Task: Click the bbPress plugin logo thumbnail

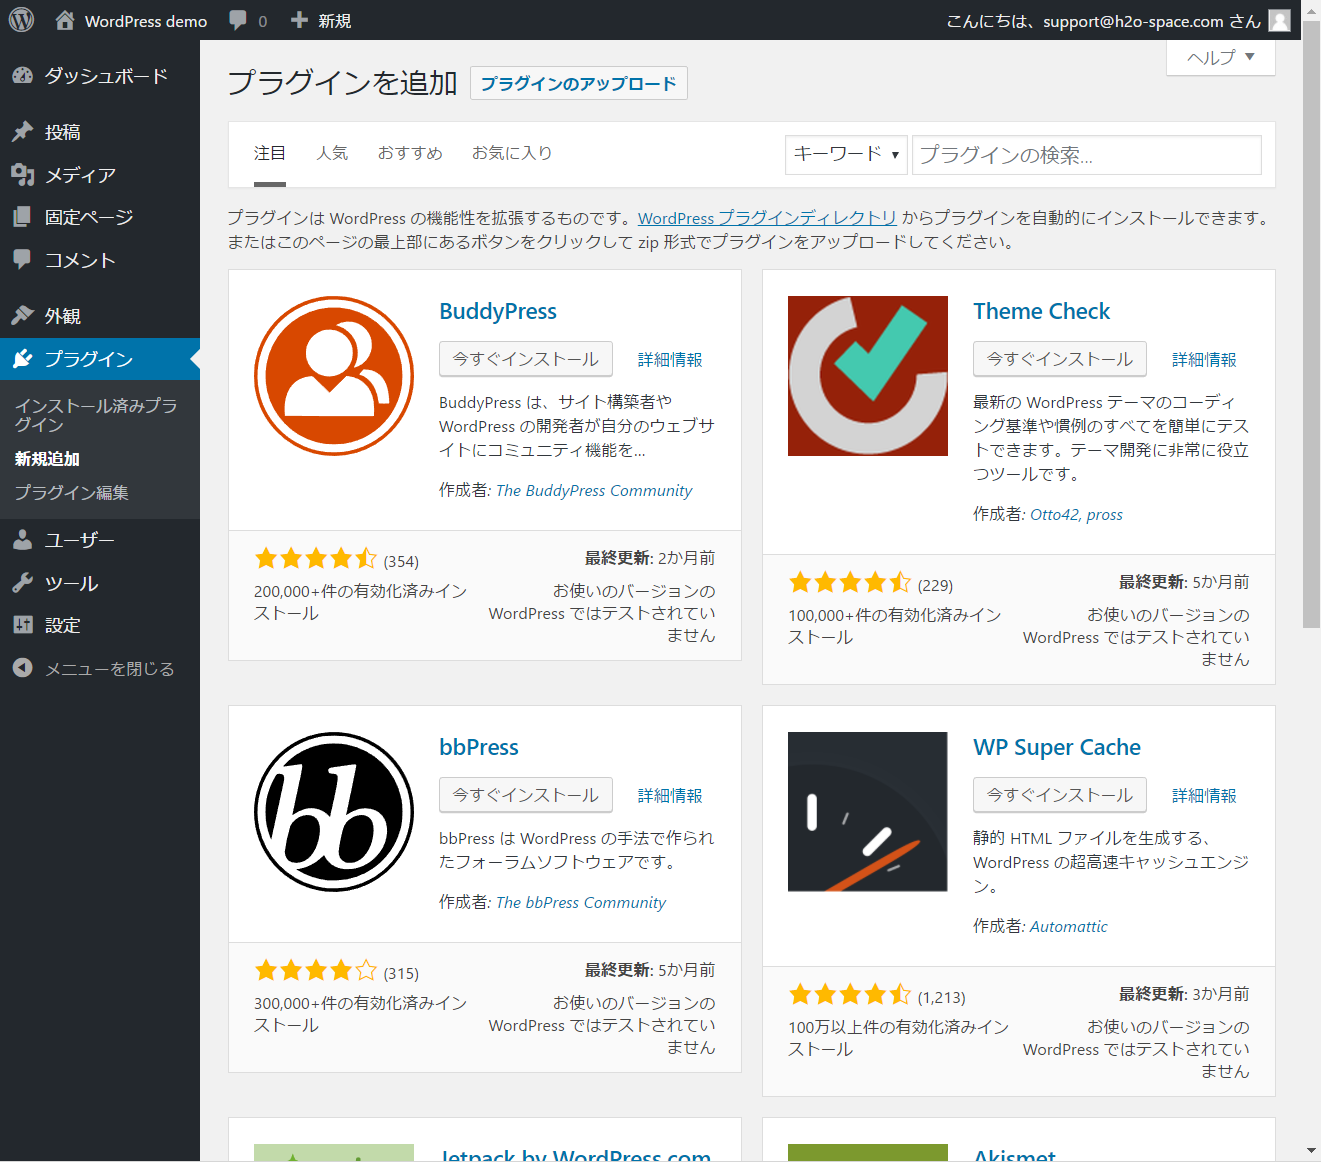Action: (334, 812)
